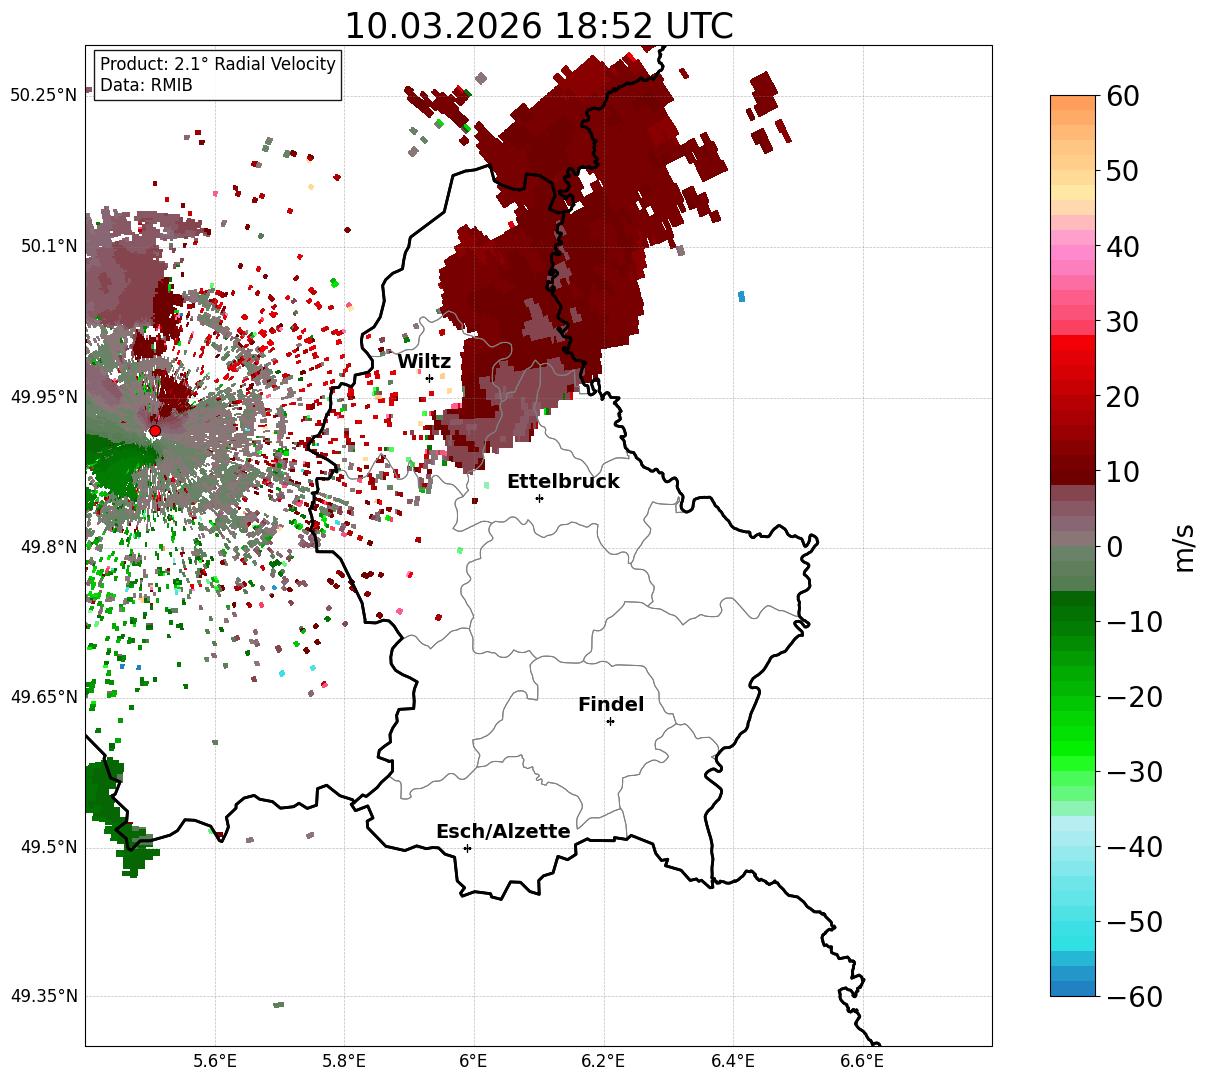Viewport: 1207px width, 1081px height.
Task: Click the colorbar tick label 20
Action: 1122,397
